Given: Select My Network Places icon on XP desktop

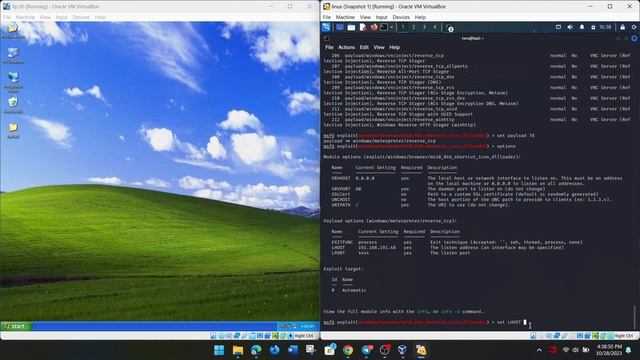Looking at the screenshot, I should click(x=13, y=82).
